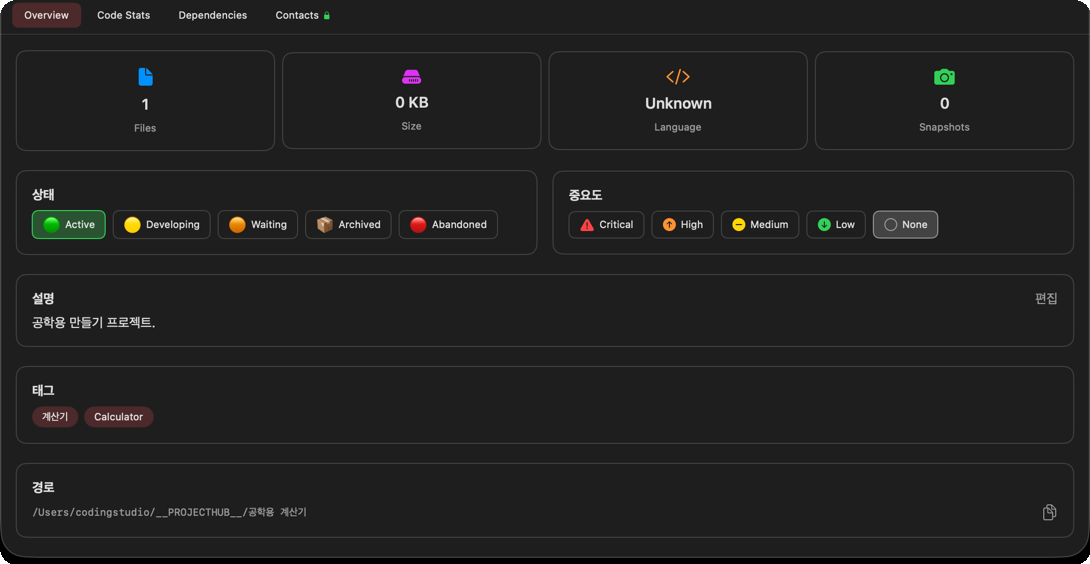
Task: Click the magenta Size disk icon
Action: [412, 76]
